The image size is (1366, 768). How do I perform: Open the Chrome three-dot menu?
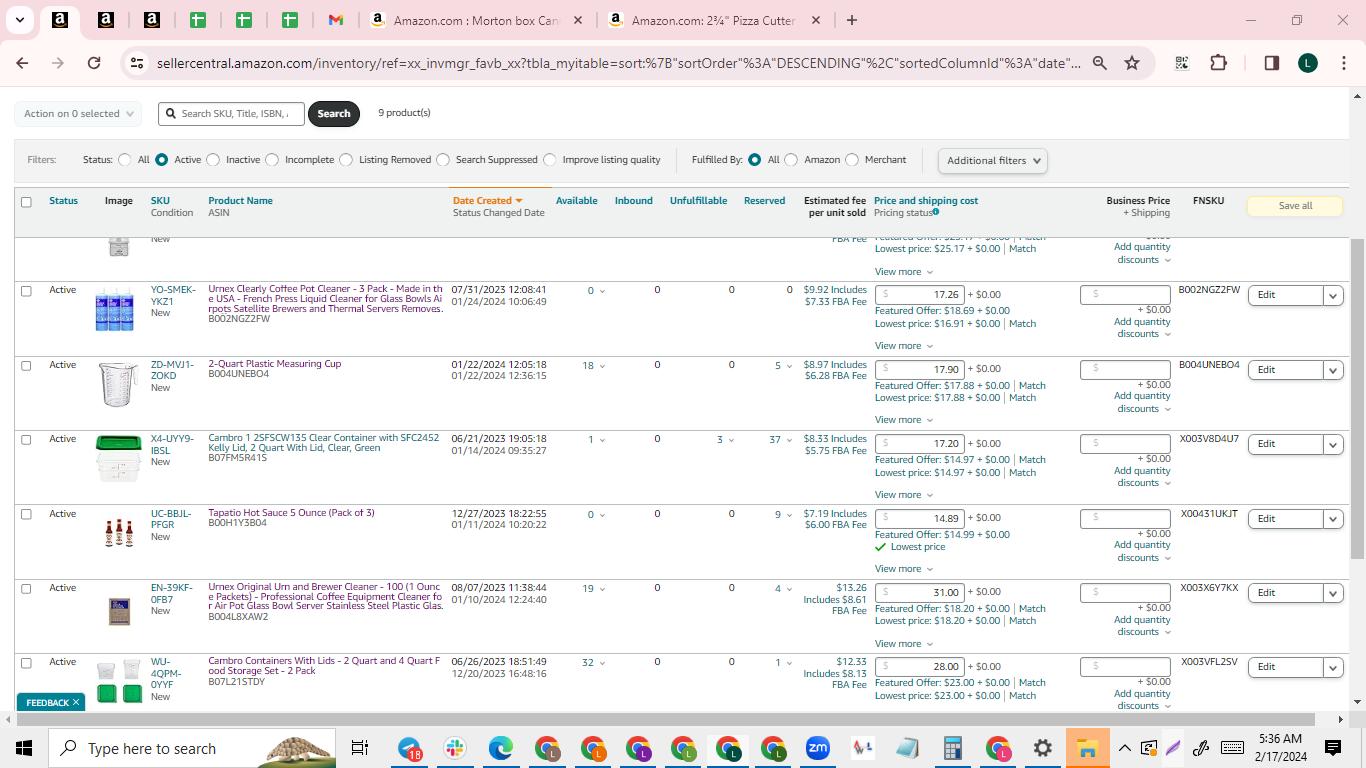1342,63
